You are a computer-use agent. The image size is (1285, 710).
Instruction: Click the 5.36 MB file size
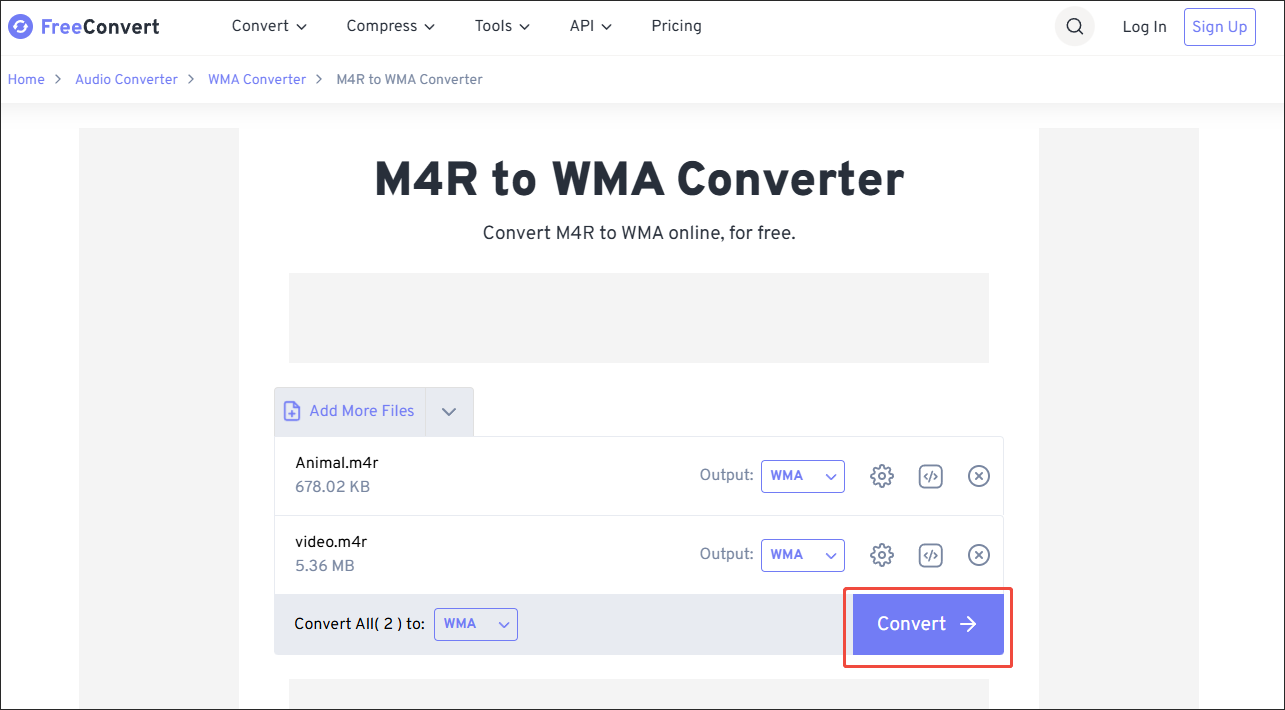325,566
